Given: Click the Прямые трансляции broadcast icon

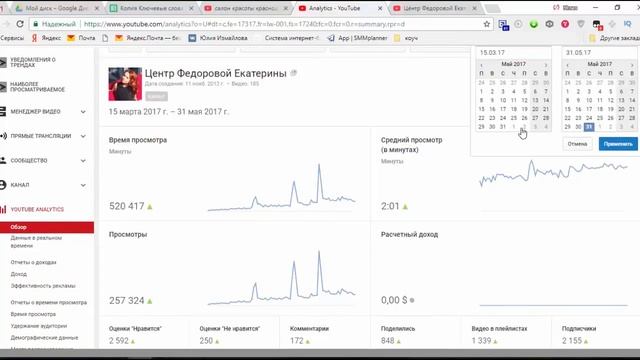Looking at the screenshot, I should click(3, 136).
